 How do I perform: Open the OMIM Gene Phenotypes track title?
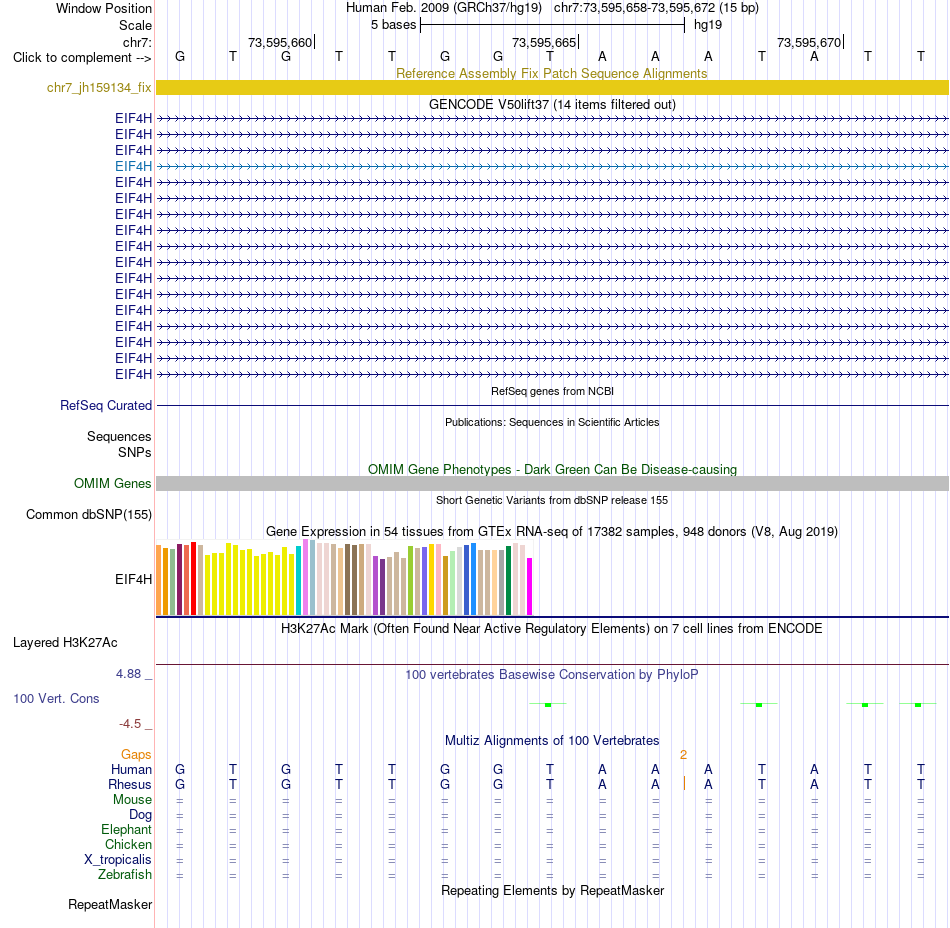pos(552,469)
